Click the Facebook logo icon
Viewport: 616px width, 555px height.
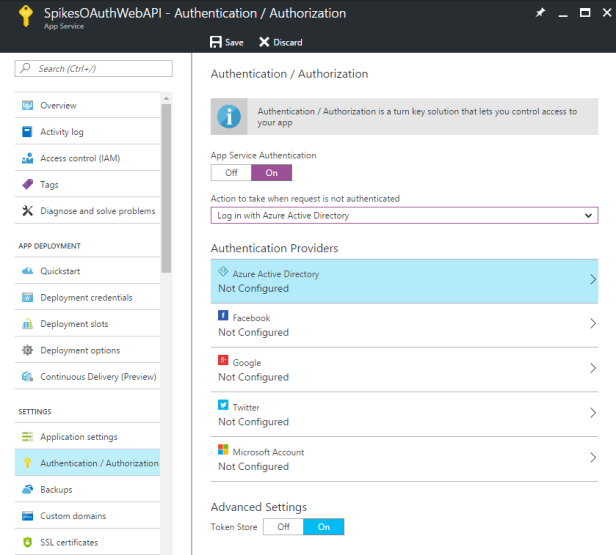click(x=223, y=315)
